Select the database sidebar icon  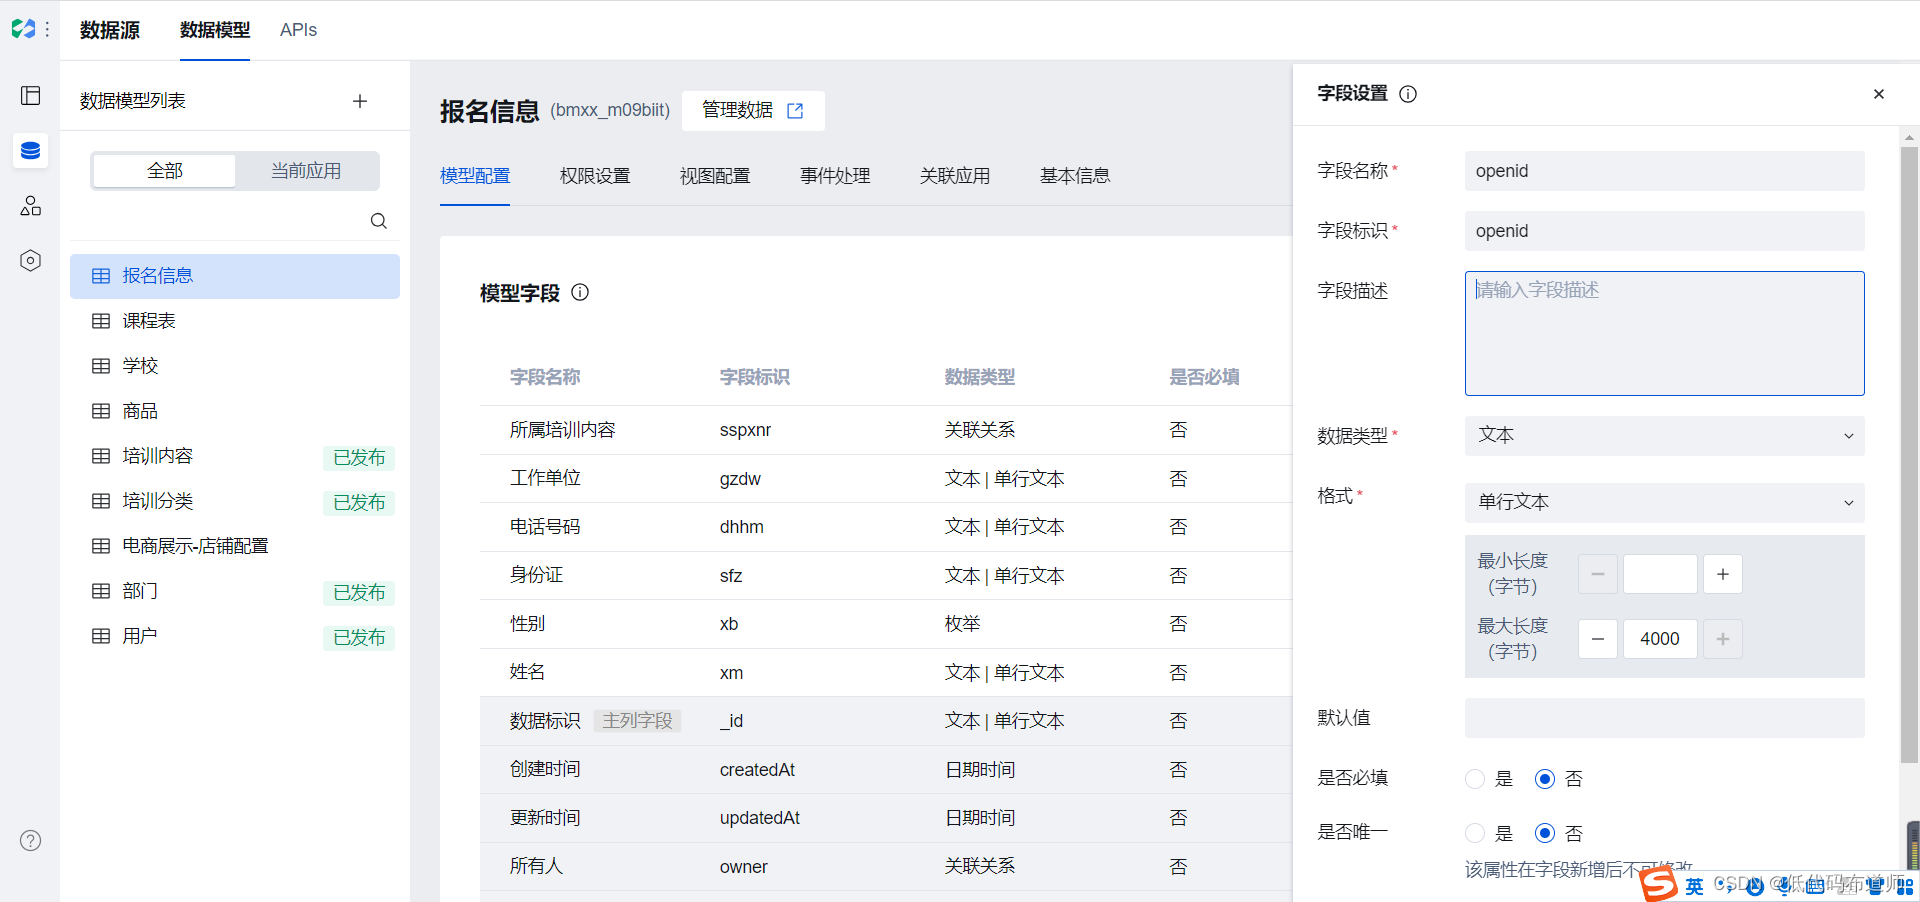click(x=30, y=150)
